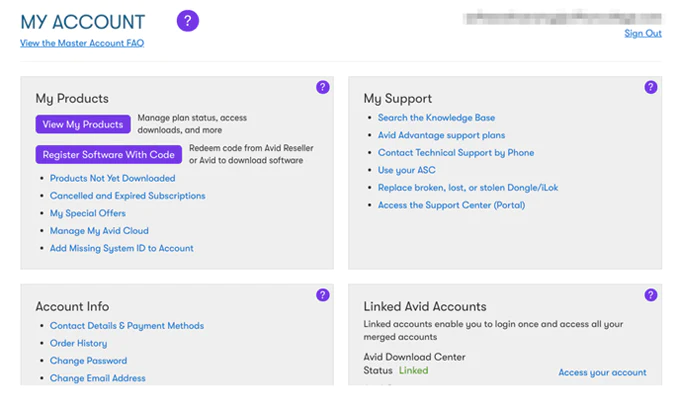678x408 pixels.
Task: Open the Change Password link
Action: point(88,360)
